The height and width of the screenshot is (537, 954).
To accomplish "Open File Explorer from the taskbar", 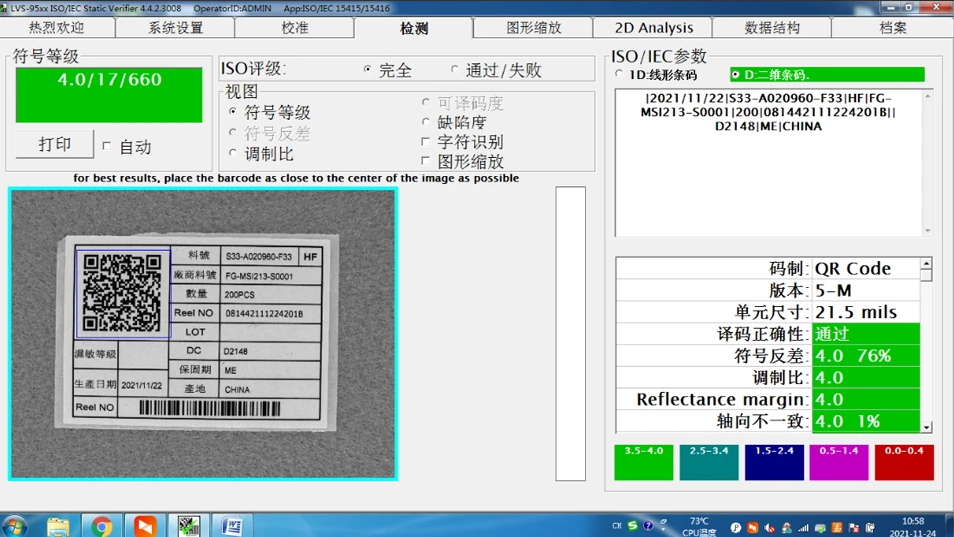I will click(x=59, y=526).
